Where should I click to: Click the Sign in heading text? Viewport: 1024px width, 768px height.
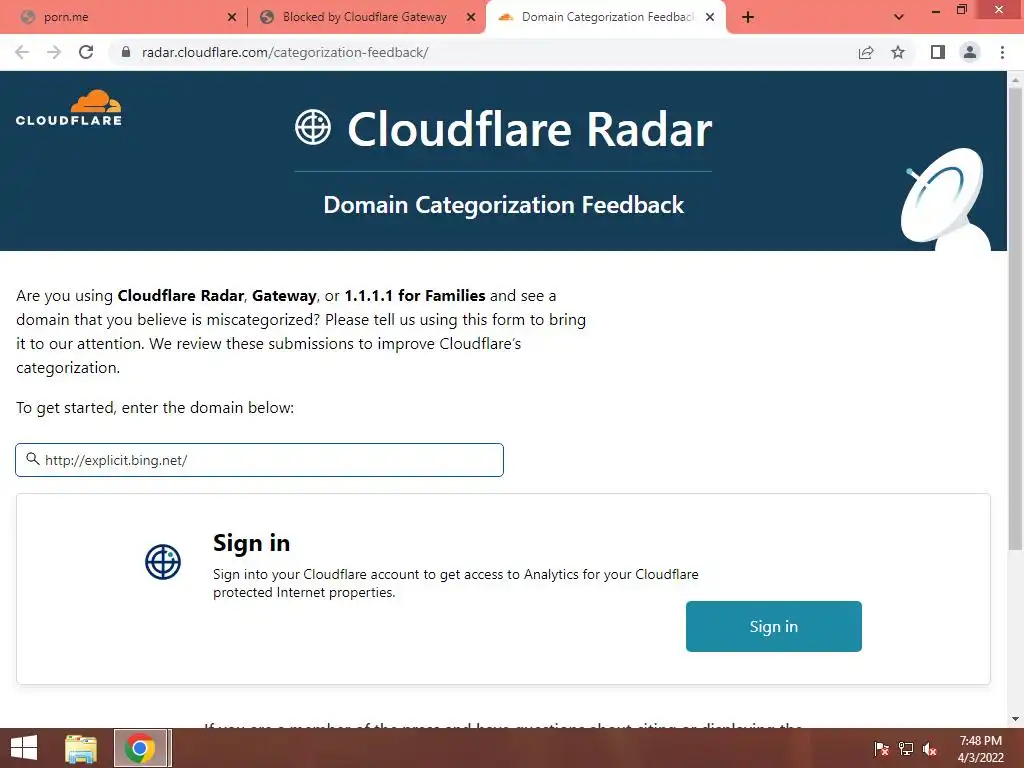click(251, 543)
